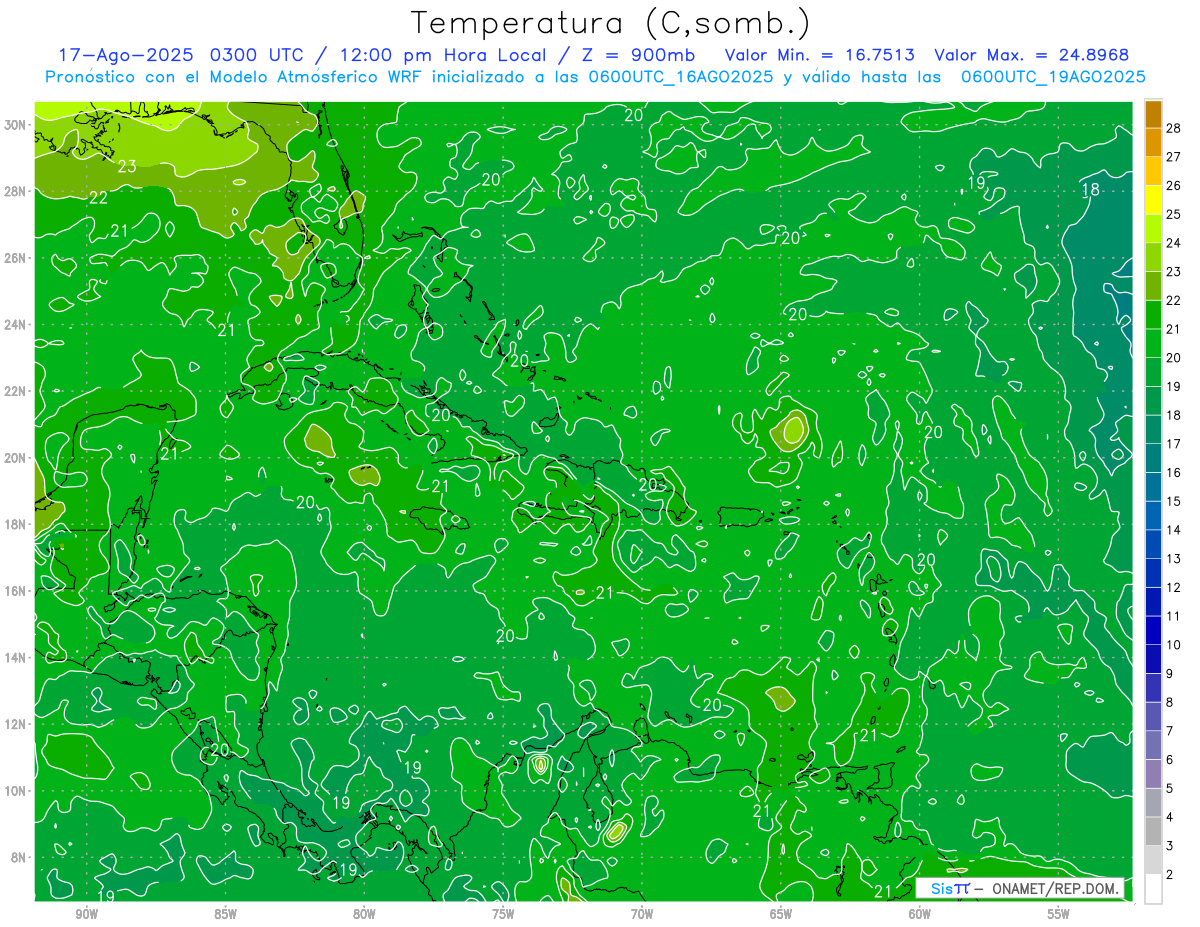Click the 'Temperatura (C,somb.)' chart title
1200x927 pixels.
click(x=610, y=24)
